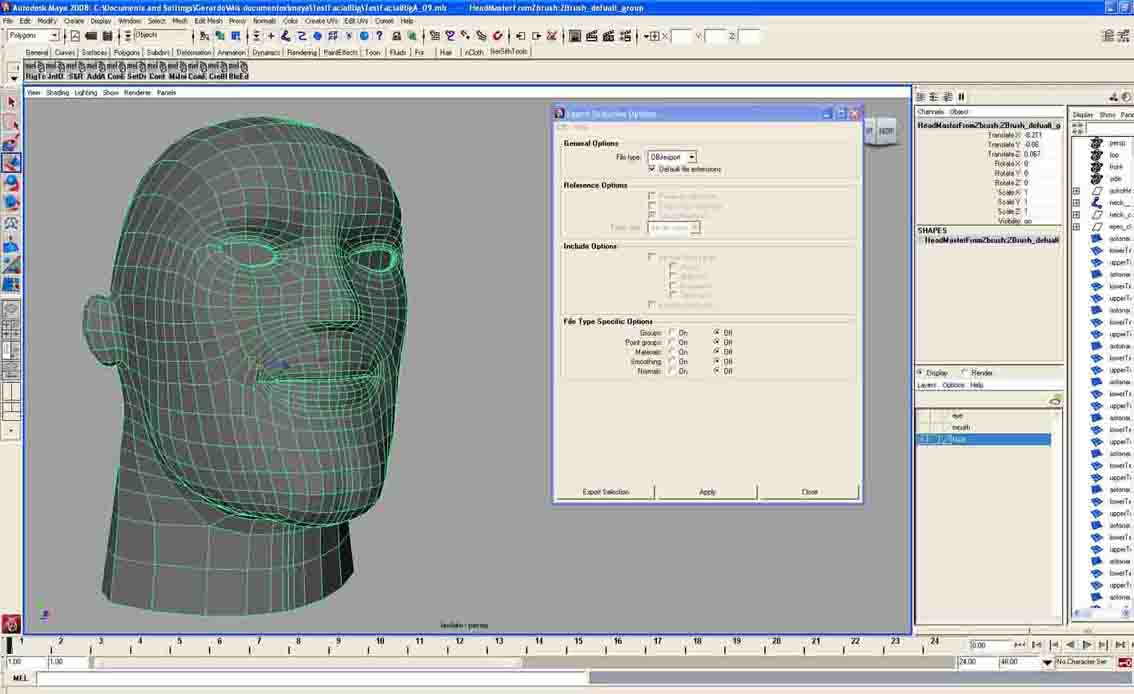Toggle the Default file extensions checkbox
The height and width of the screenshot is (694, 1134).
pyautogui.click(x=651, y=169)
